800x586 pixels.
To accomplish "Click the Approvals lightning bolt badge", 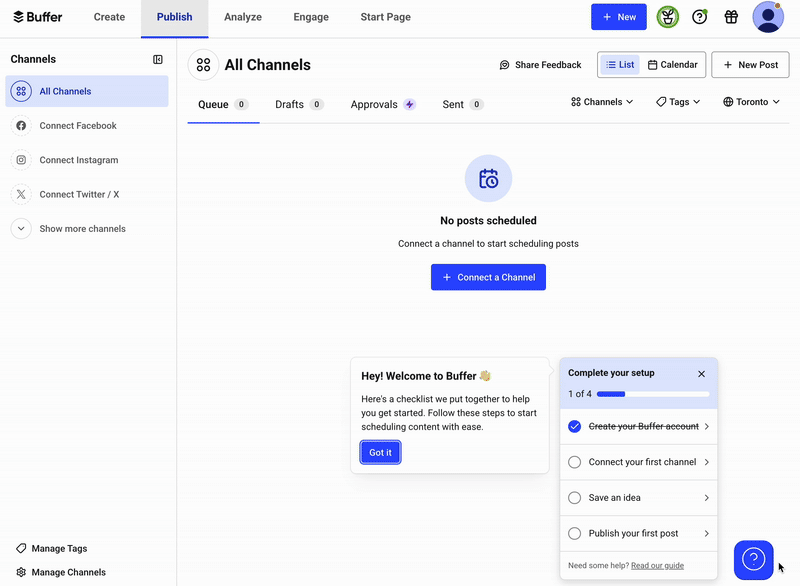I will point(409,105).
